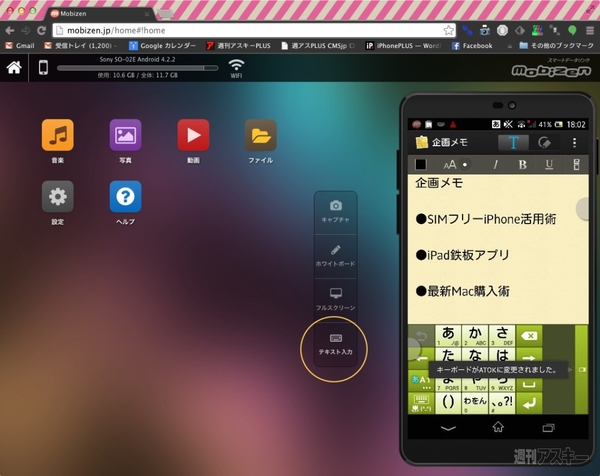
Task: Open the 週刊アスキーPLUS bookmark
Action: click(238, 46)
